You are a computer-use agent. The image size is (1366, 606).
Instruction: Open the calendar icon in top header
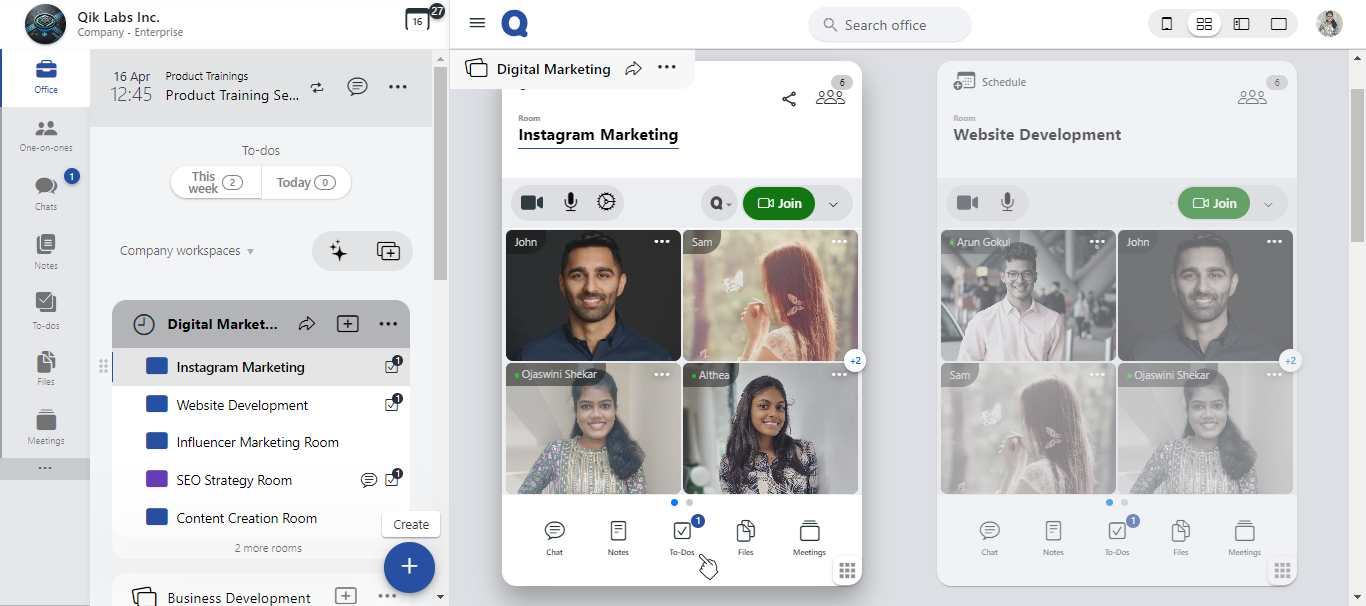point(417,20)
